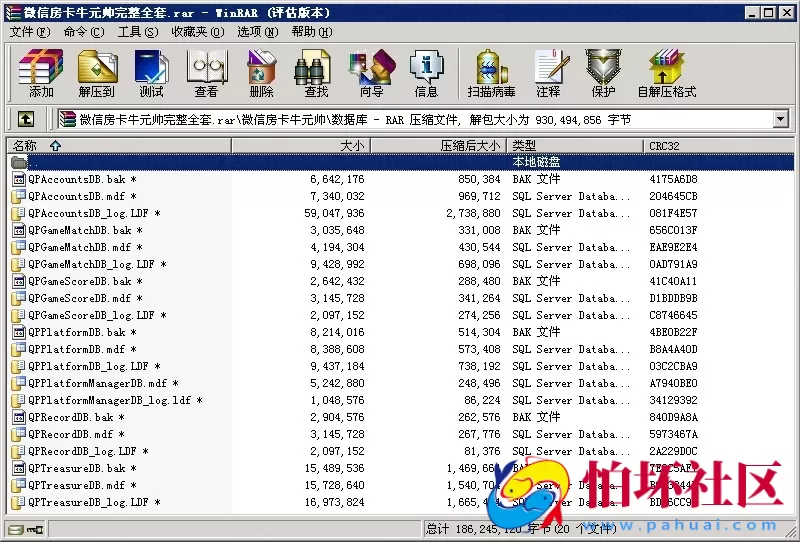The height and width of the screenshot is (542, 800).
Task: Click the Protect (保护) shield icon
Action: (x=603, y=73)
